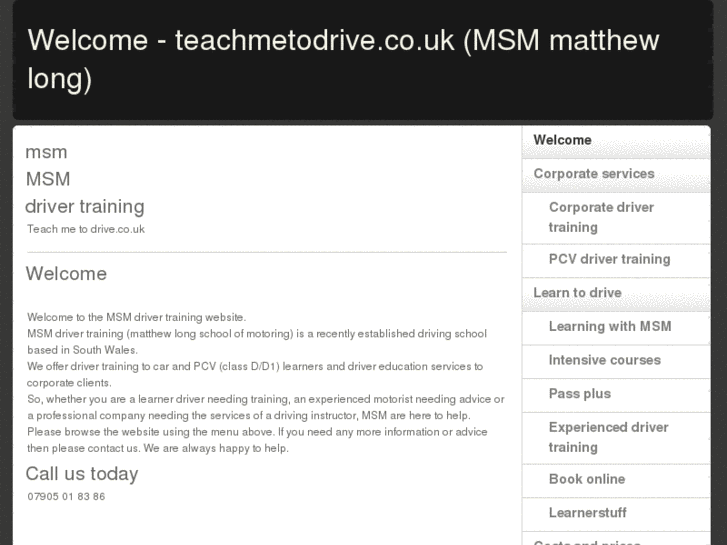Open Learning with MSM page

click(x=609, y=327)
